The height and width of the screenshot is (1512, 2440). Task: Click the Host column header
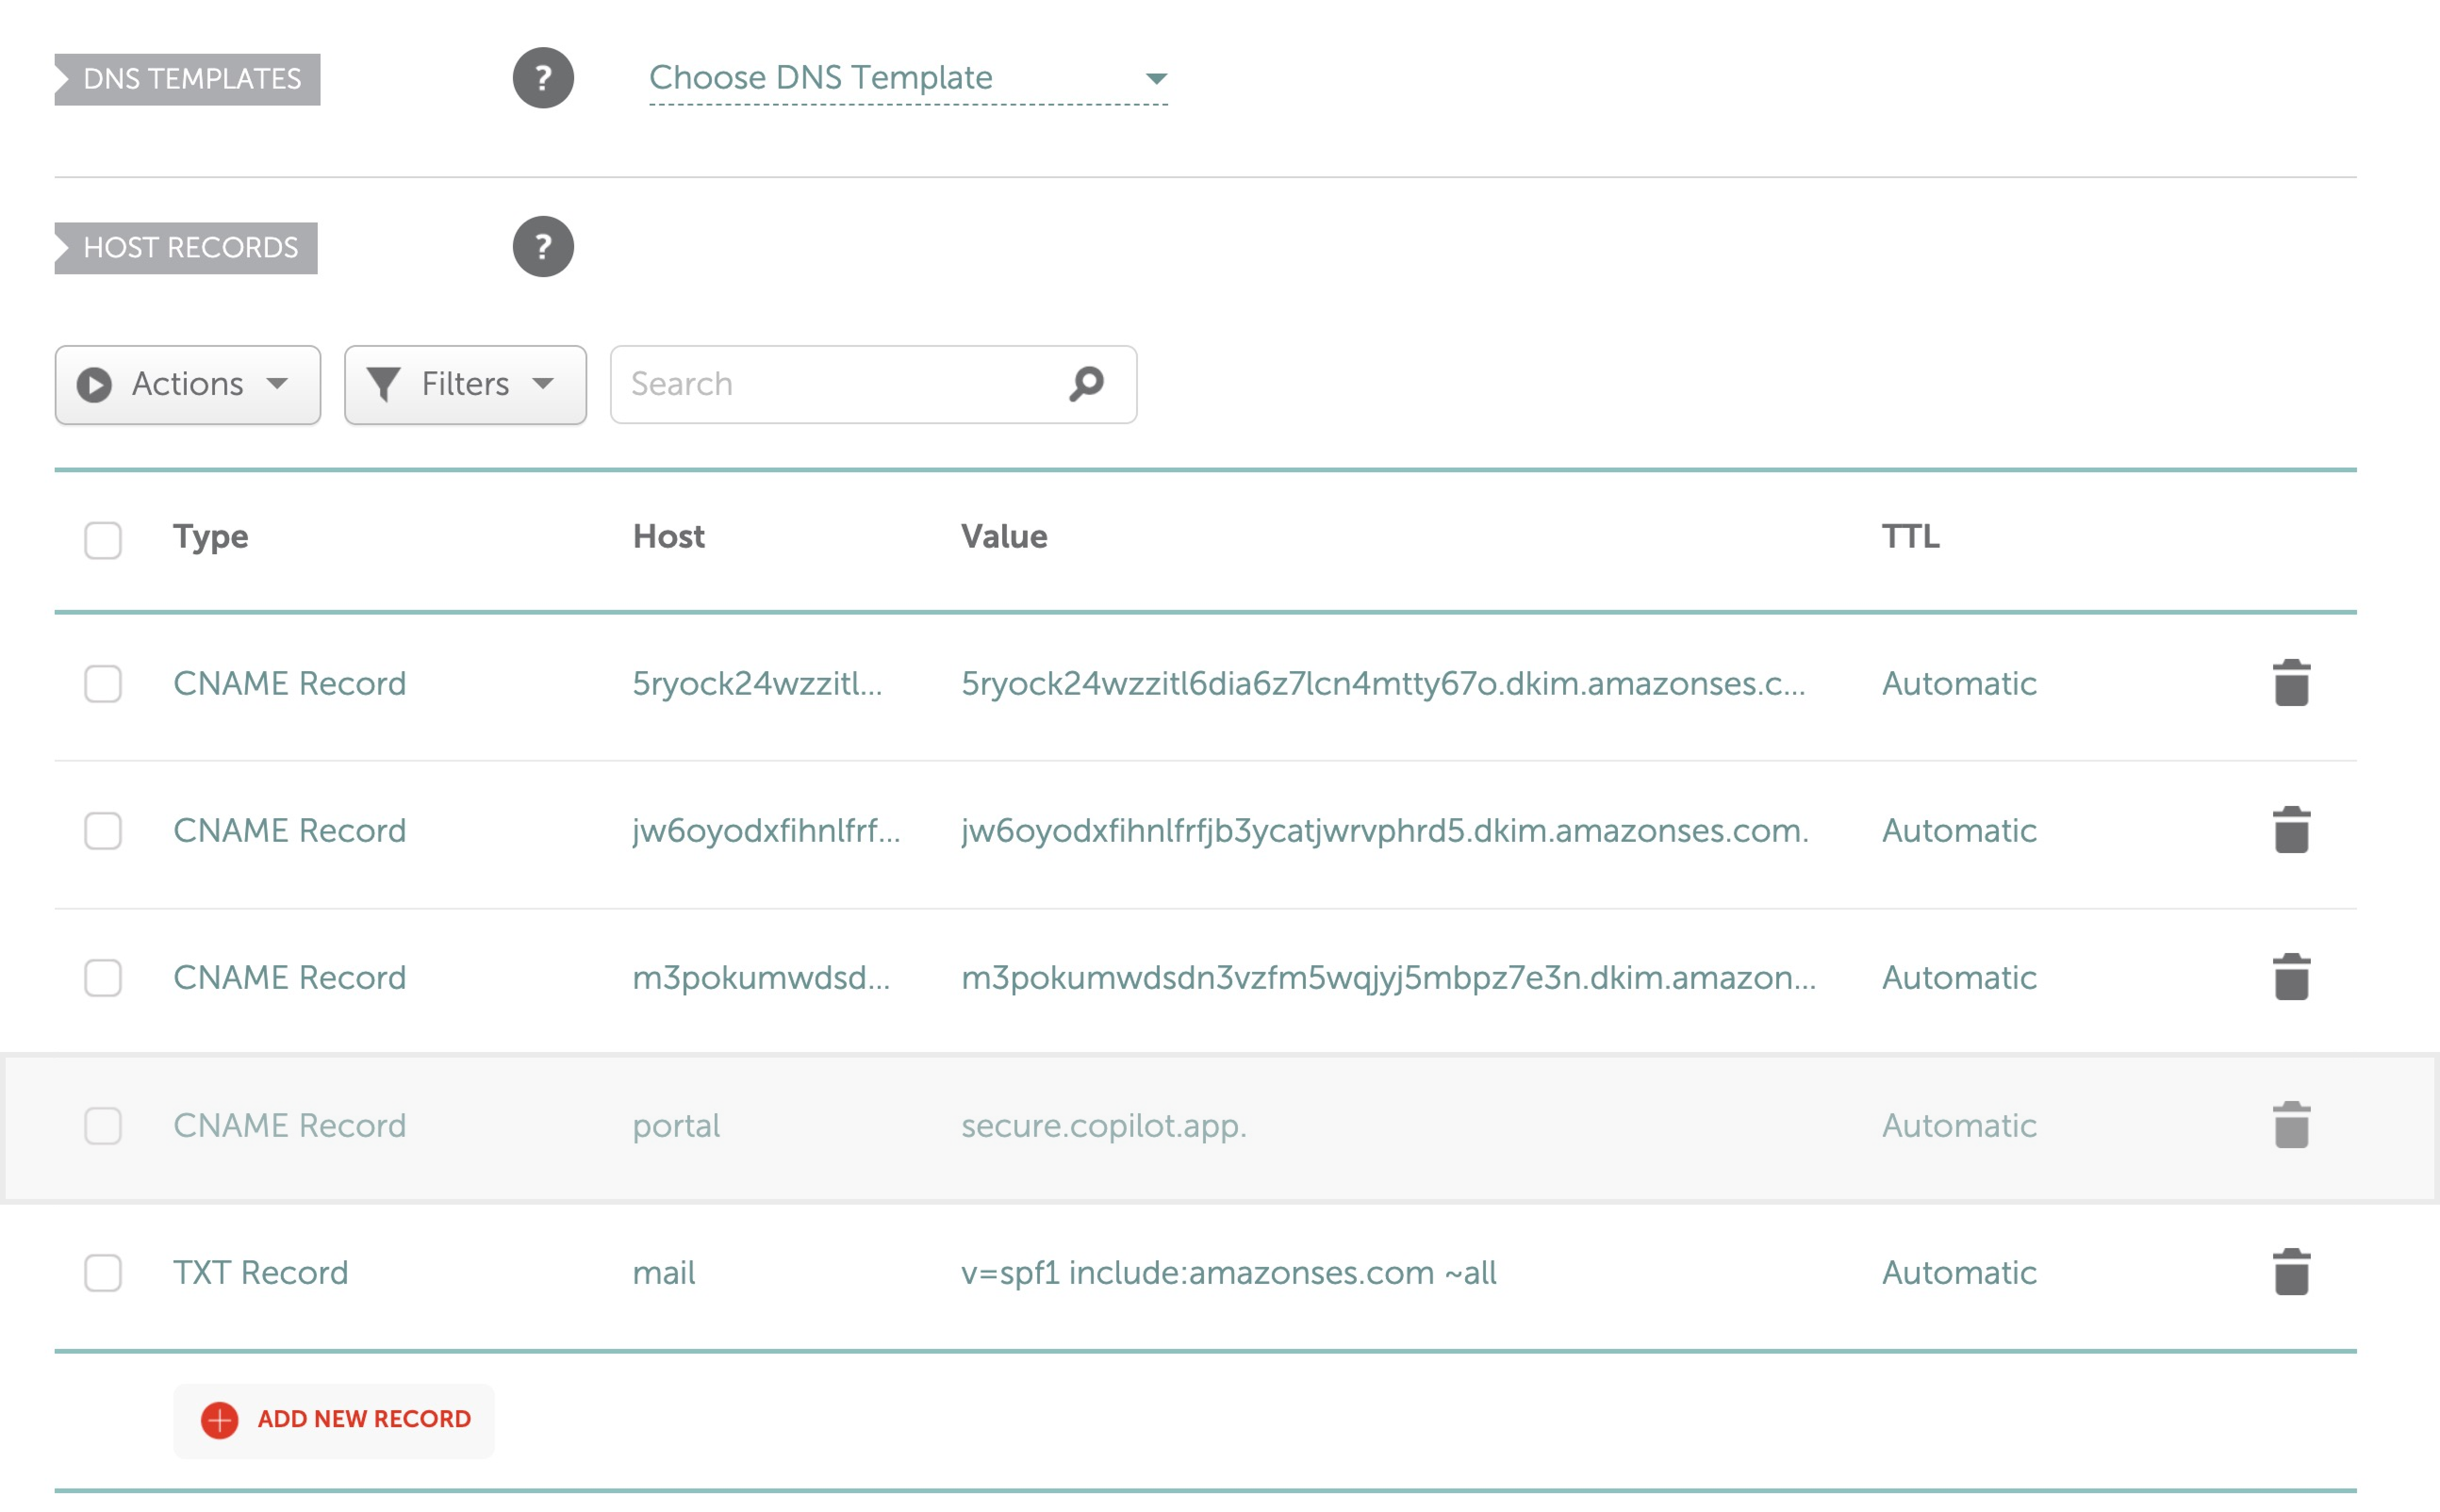click(669, 537)
